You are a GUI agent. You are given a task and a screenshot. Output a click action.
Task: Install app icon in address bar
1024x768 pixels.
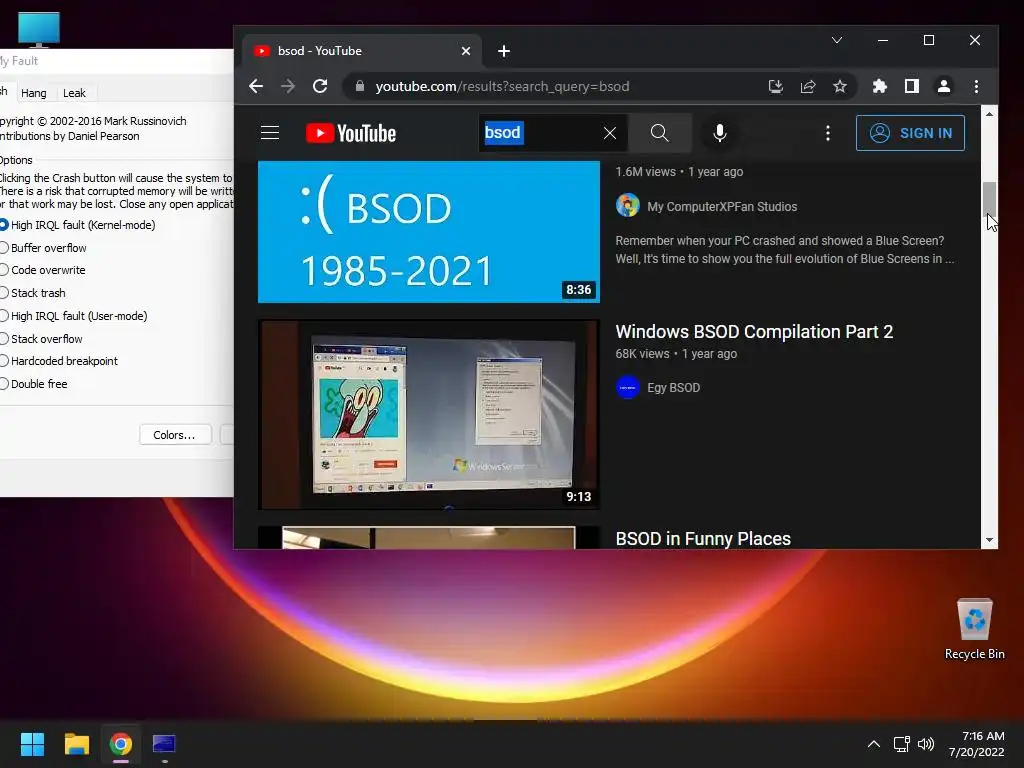775,86
